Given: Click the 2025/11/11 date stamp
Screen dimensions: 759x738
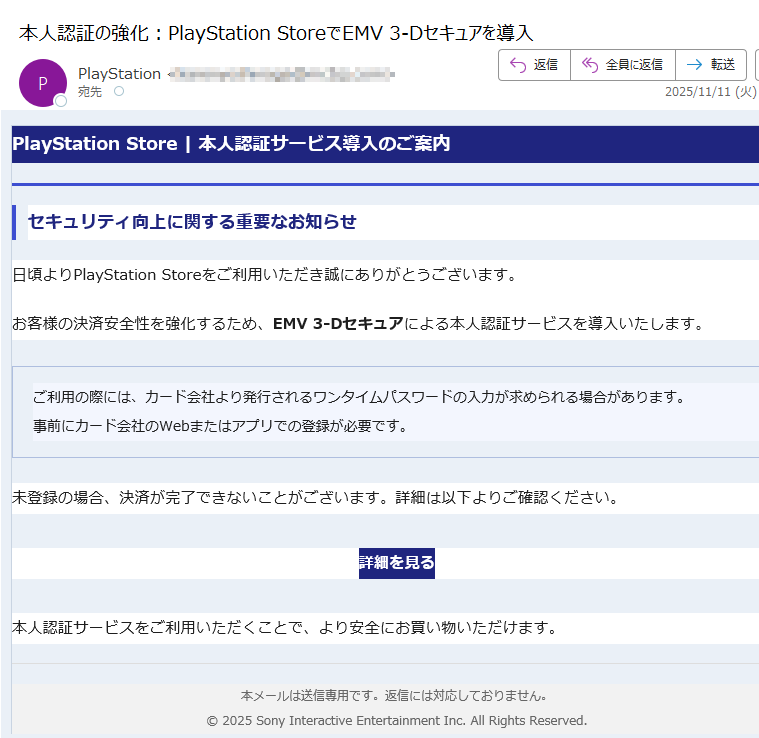Looking at the screenshot, I should coord(710,91).
